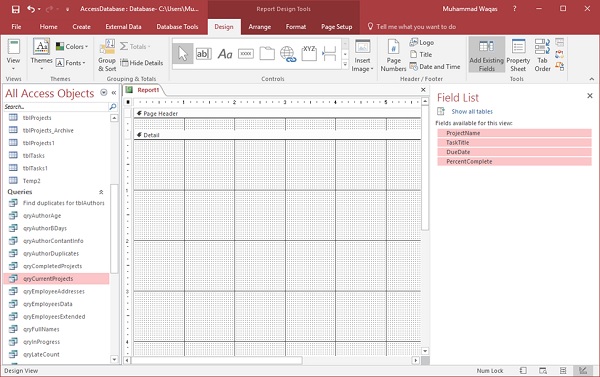The width and height of the screenshot is (600, 377).
Task: Collapse the navigation pane with shutter arrows
Action: click(x=114, y=93)
